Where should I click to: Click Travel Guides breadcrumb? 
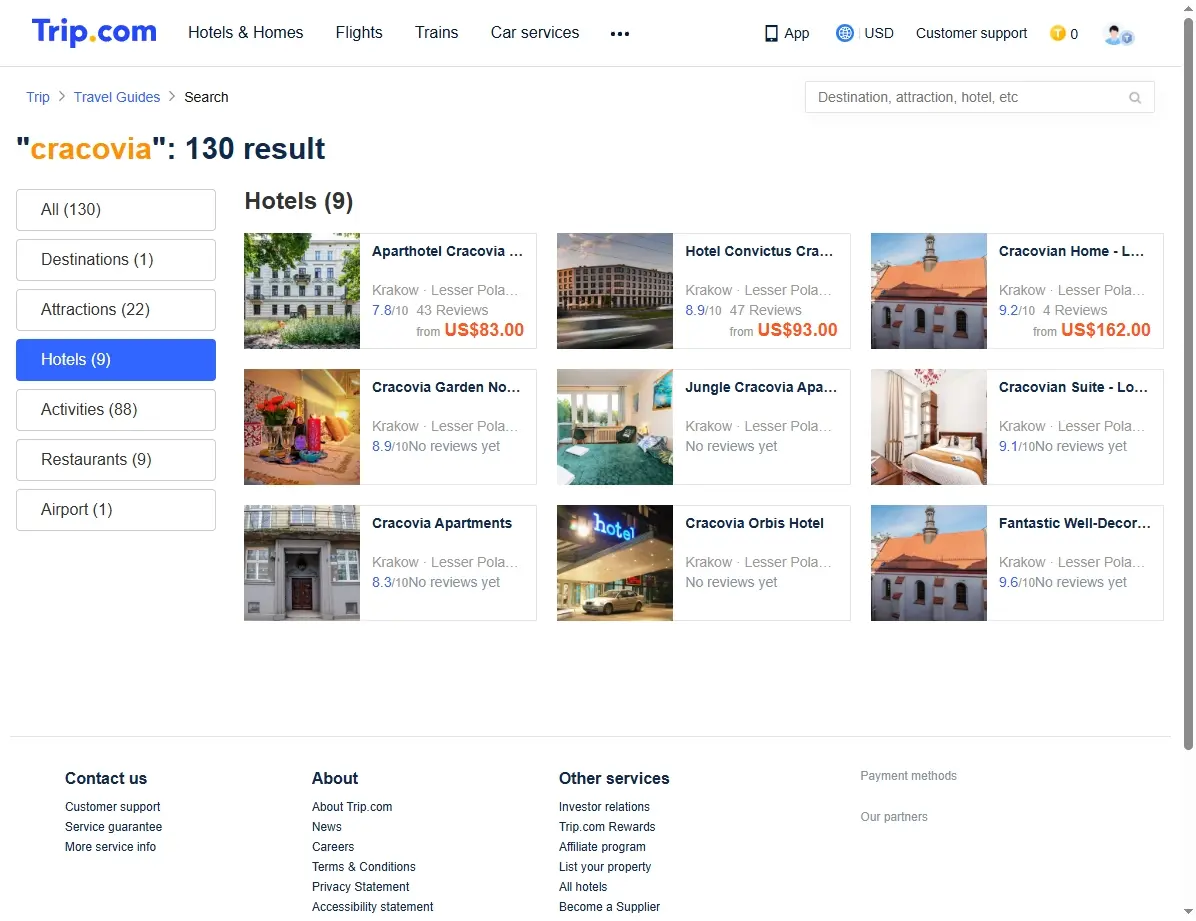[117, 97]
